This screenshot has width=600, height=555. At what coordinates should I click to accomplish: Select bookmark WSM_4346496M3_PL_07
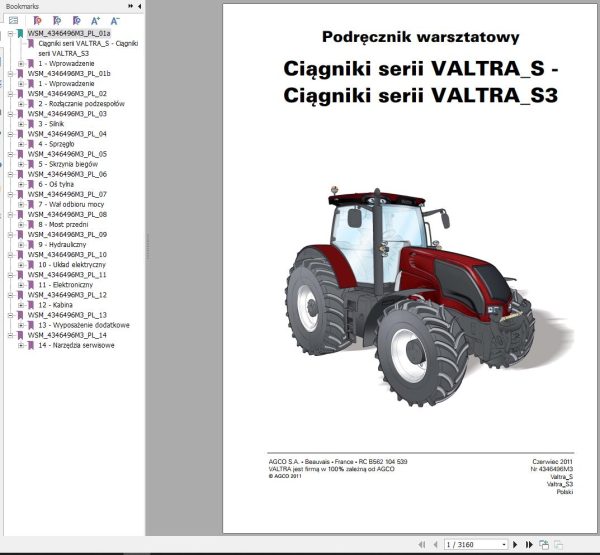67,194
